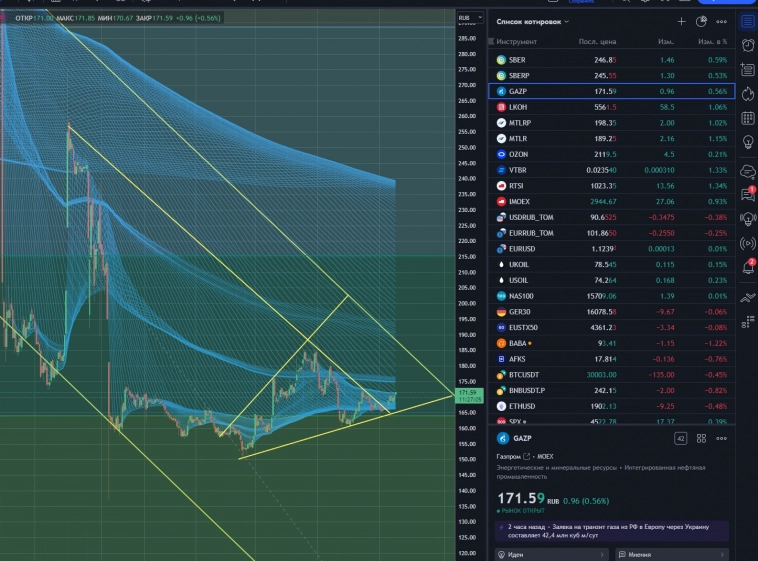This screenshot has height=561, width=758.
Task: Click grid layout icon in GAZP details
Action: (x=703, y=438)
